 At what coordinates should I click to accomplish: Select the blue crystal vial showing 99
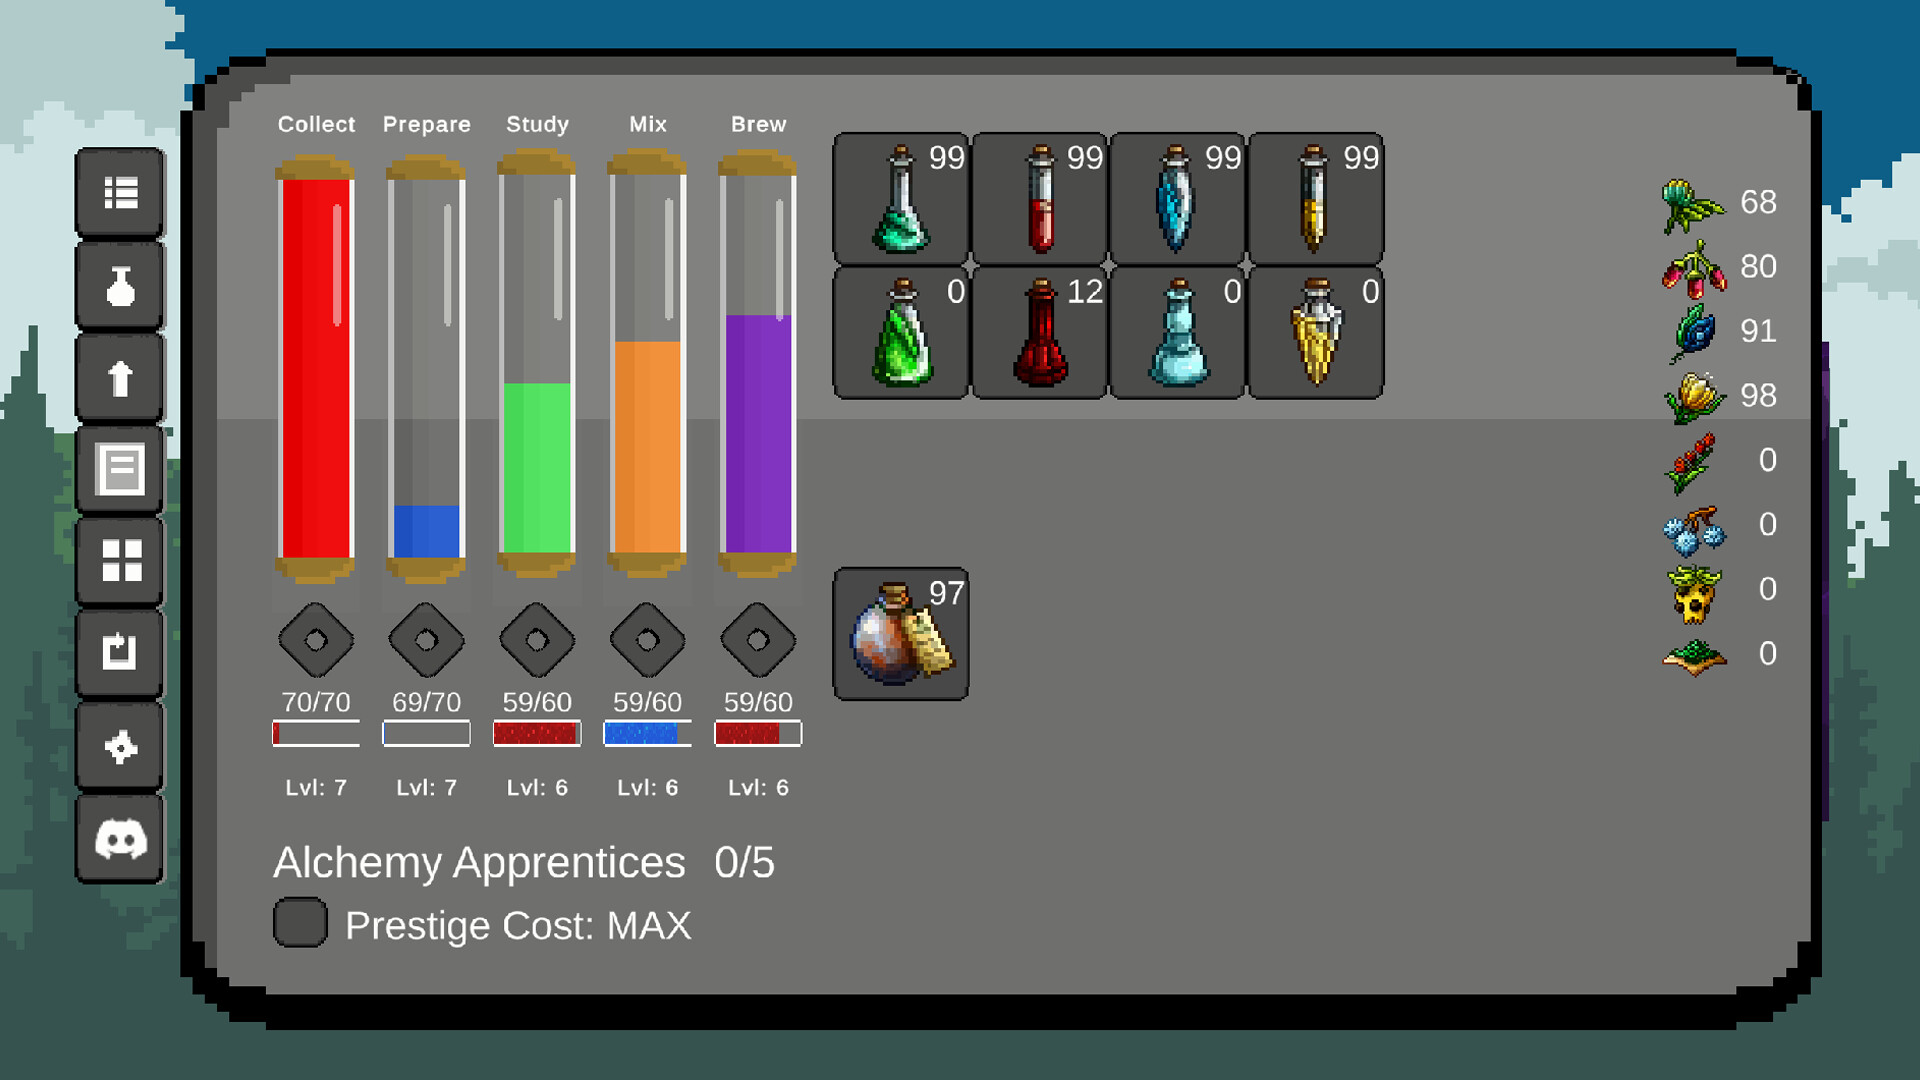tap(1176, 197)
